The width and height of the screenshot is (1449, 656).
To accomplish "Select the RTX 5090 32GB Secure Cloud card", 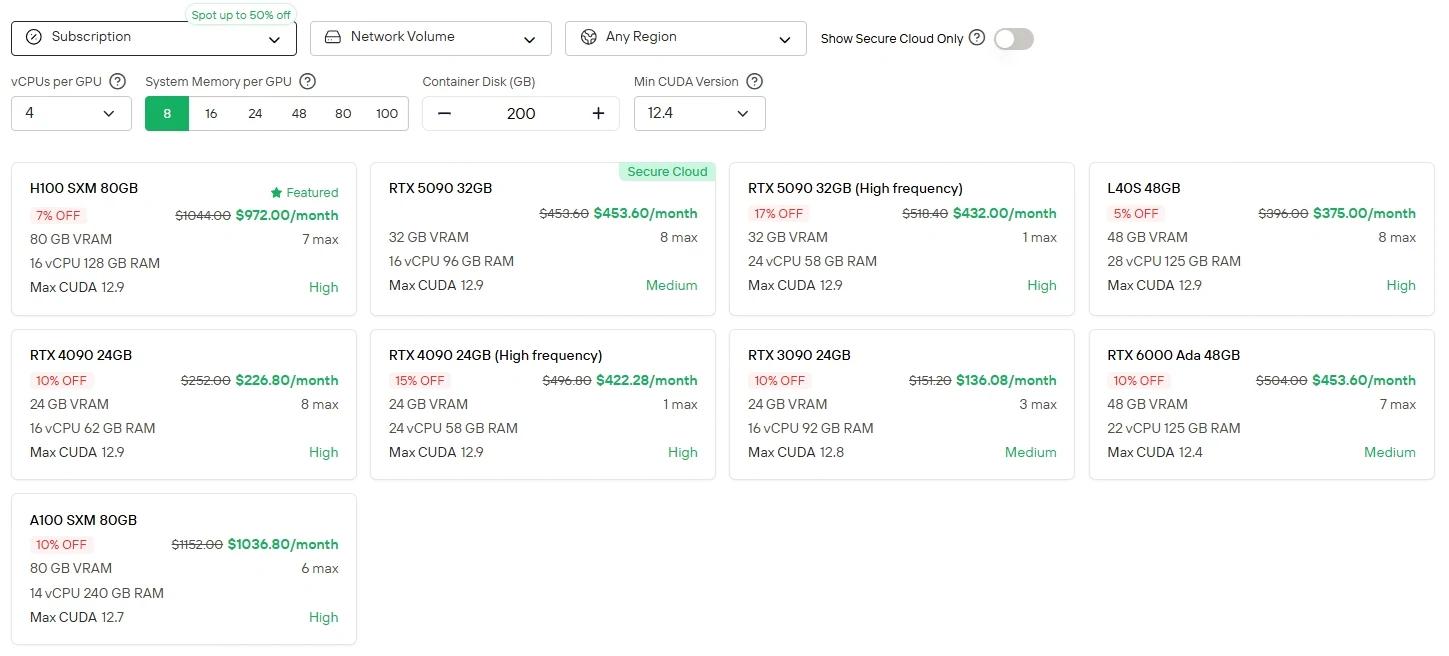I will pos(543,239).
